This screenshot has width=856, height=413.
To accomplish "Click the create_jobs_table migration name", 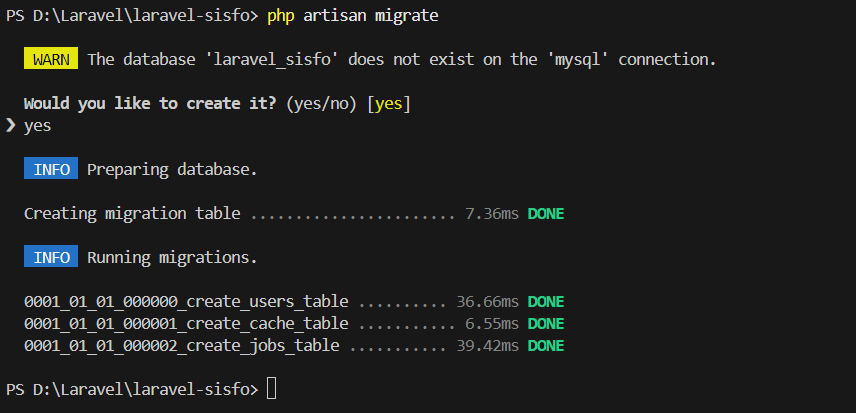I will (x=181, y=345).
